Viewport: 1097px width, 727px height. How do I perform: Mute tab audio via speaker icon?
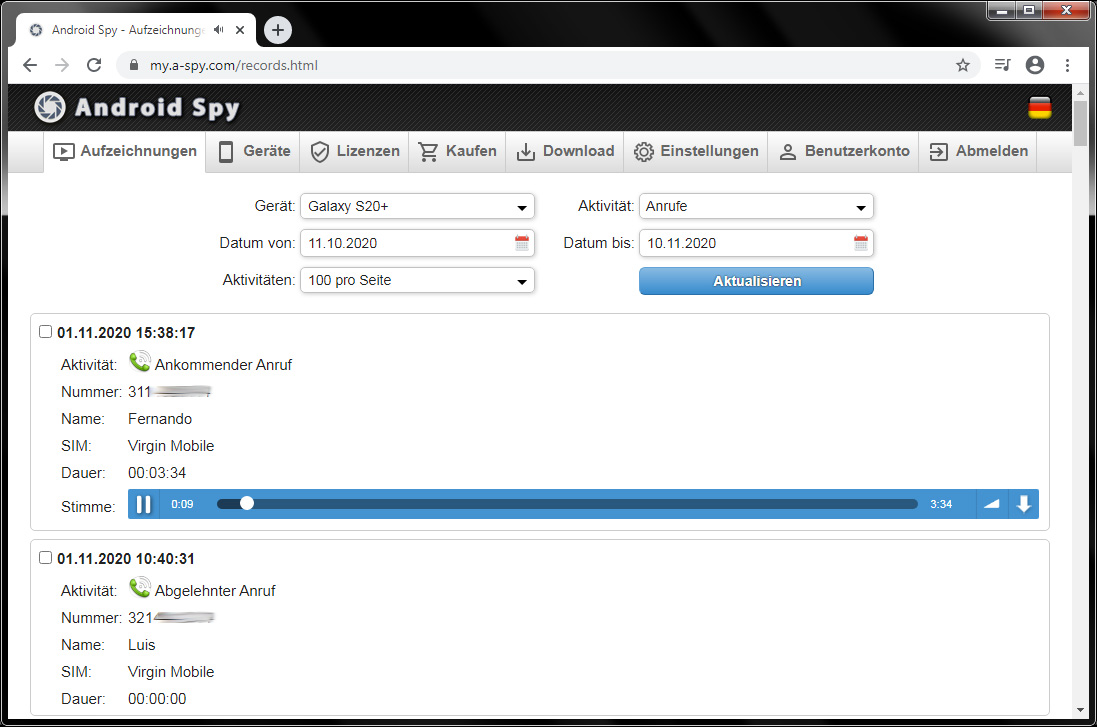219,29
